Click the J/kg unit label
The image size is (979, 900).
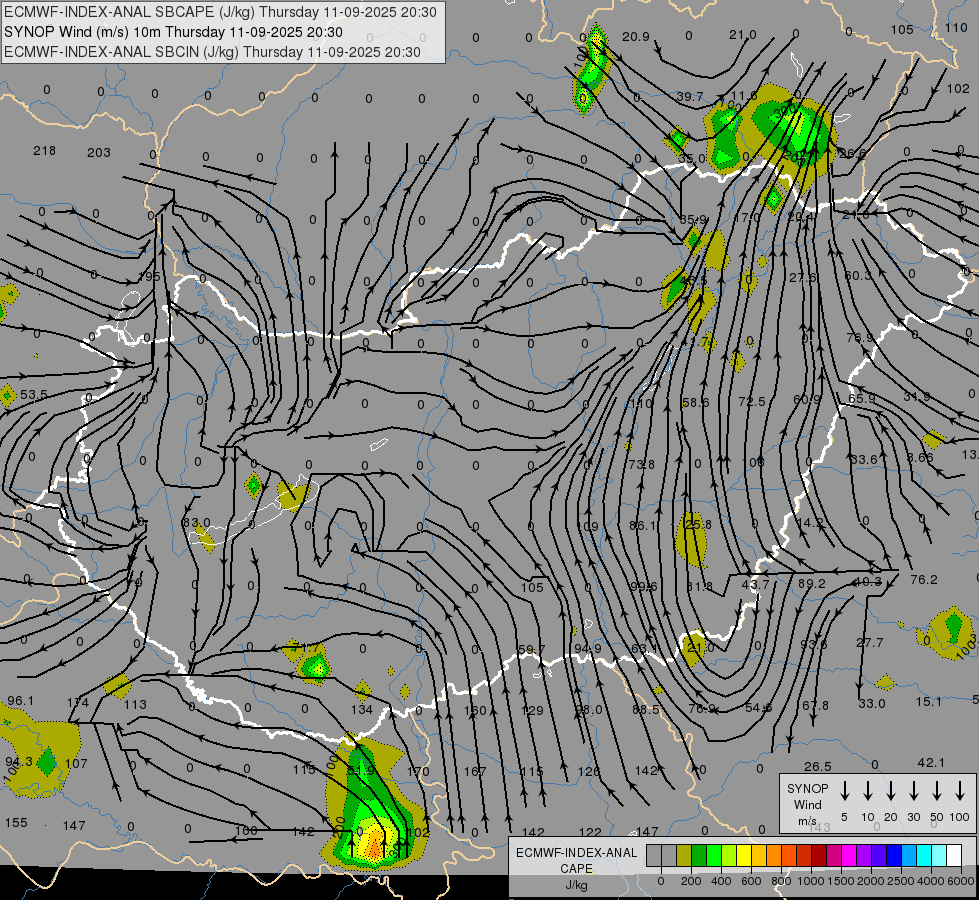[576, 885]
